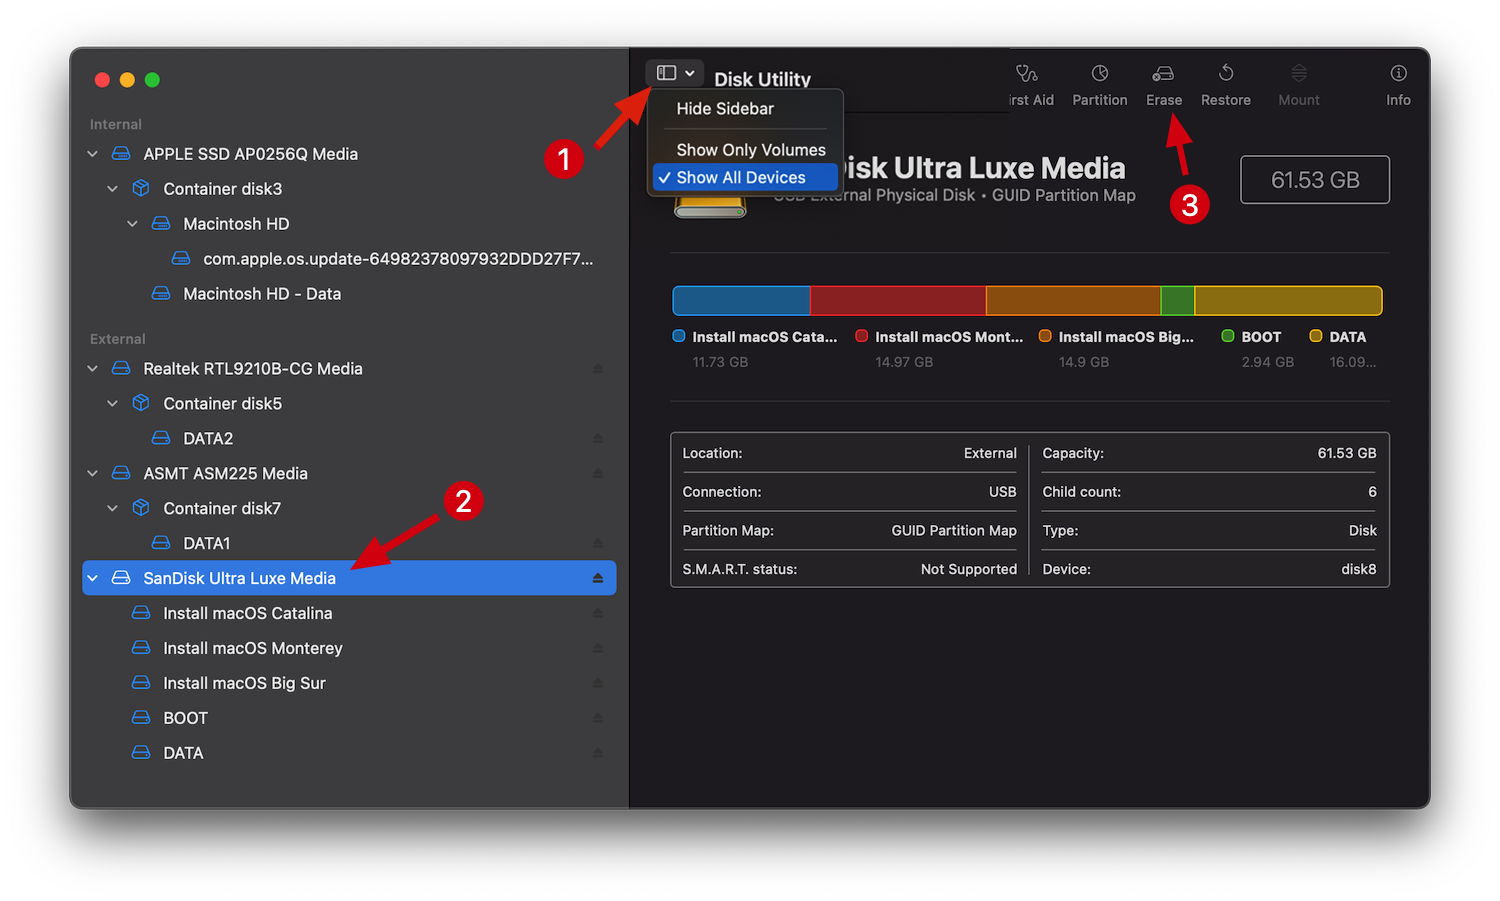Screen dimensions: 1500x901
Task: Eject the DATA2 volume
Action: 597,438
